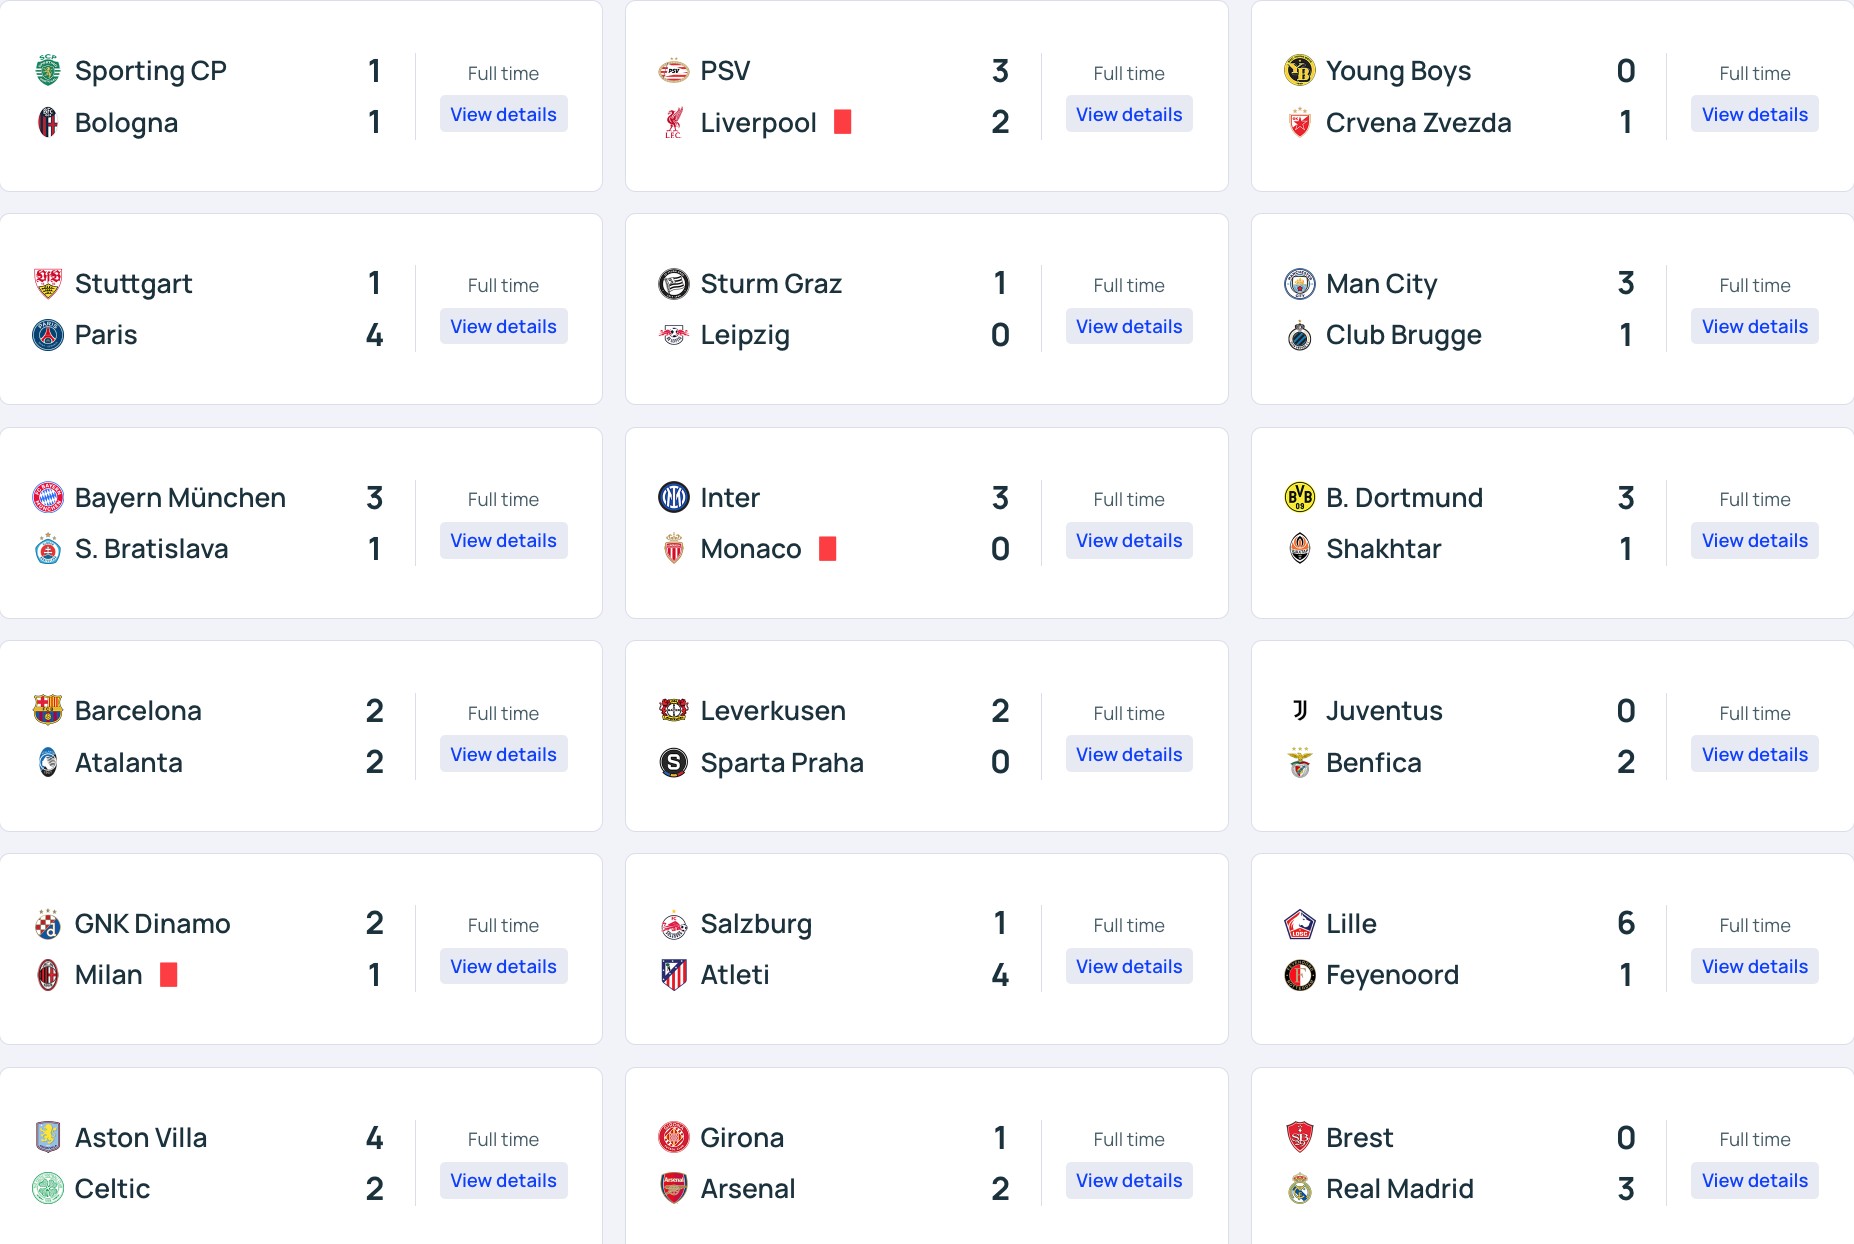Open details for Girona vs Arsenal
Viewport: 1854px width, 1244px height.
click(1129, 1180)
